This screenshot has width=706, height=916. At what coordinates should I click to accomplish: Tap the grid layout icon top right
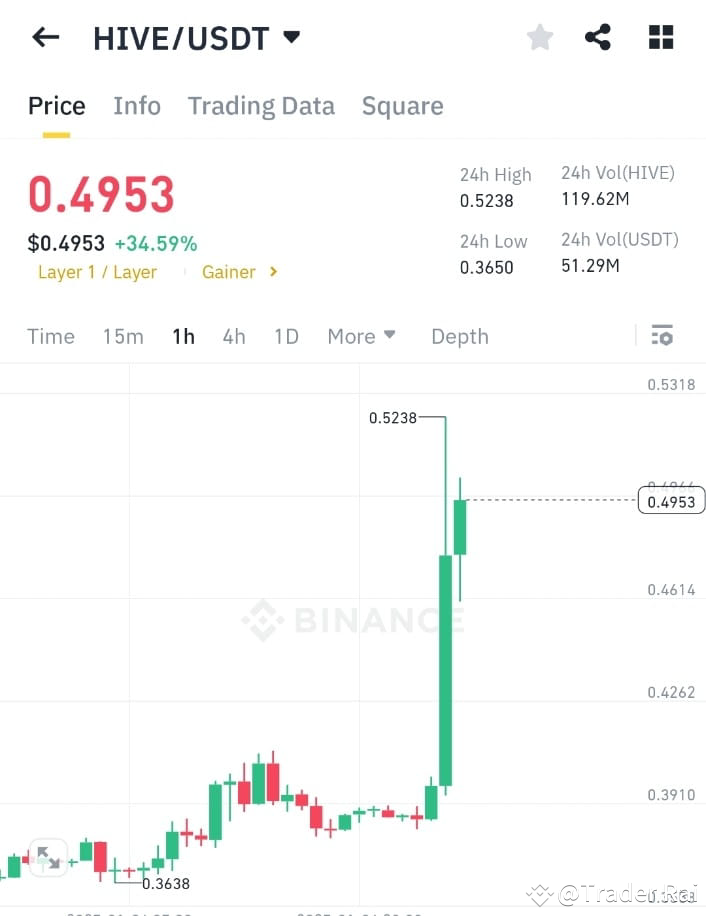661,36
